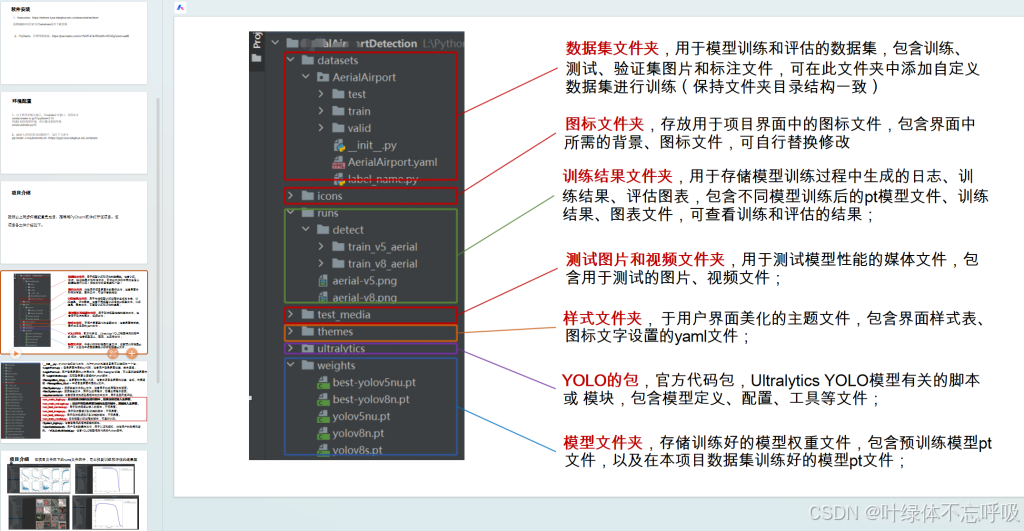Viewport: 1024px width, 531px height.
Task: Select the 模型文件夹 red heading text
Action: tap(603, 442)
